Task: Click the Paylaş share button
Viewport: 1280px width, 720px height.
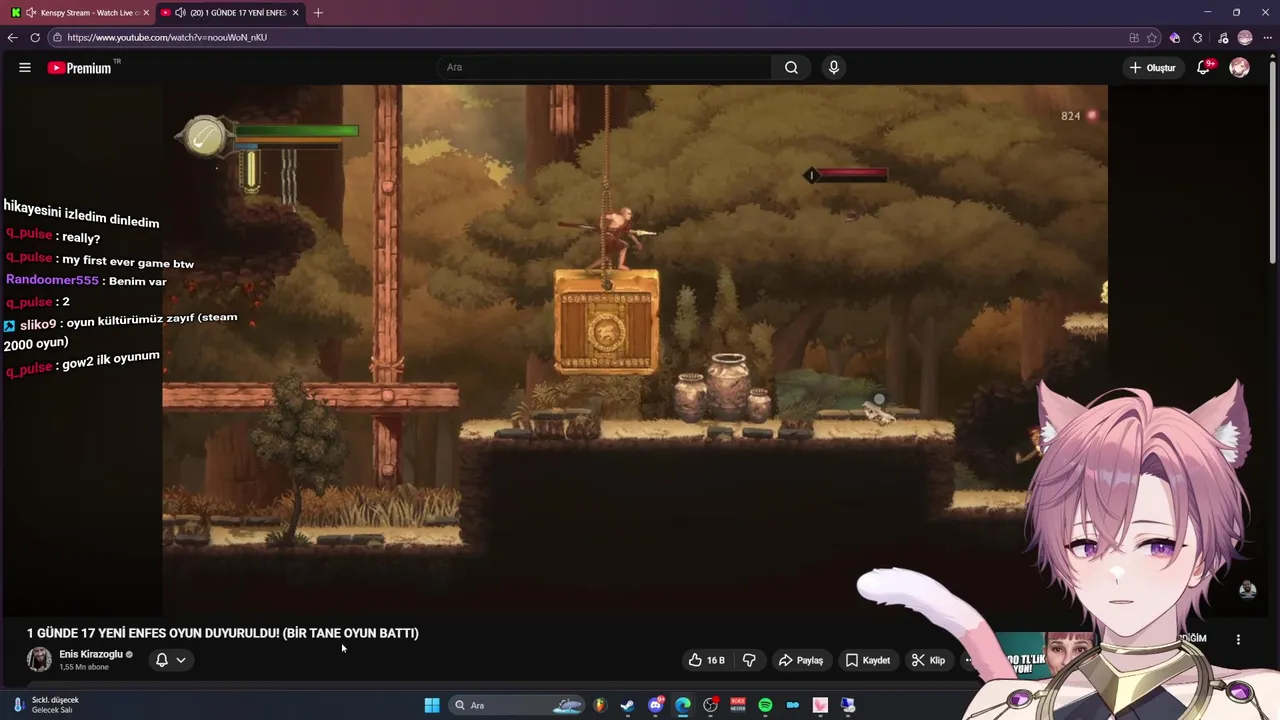Action: pyautogui.click(x=801, y=660)
